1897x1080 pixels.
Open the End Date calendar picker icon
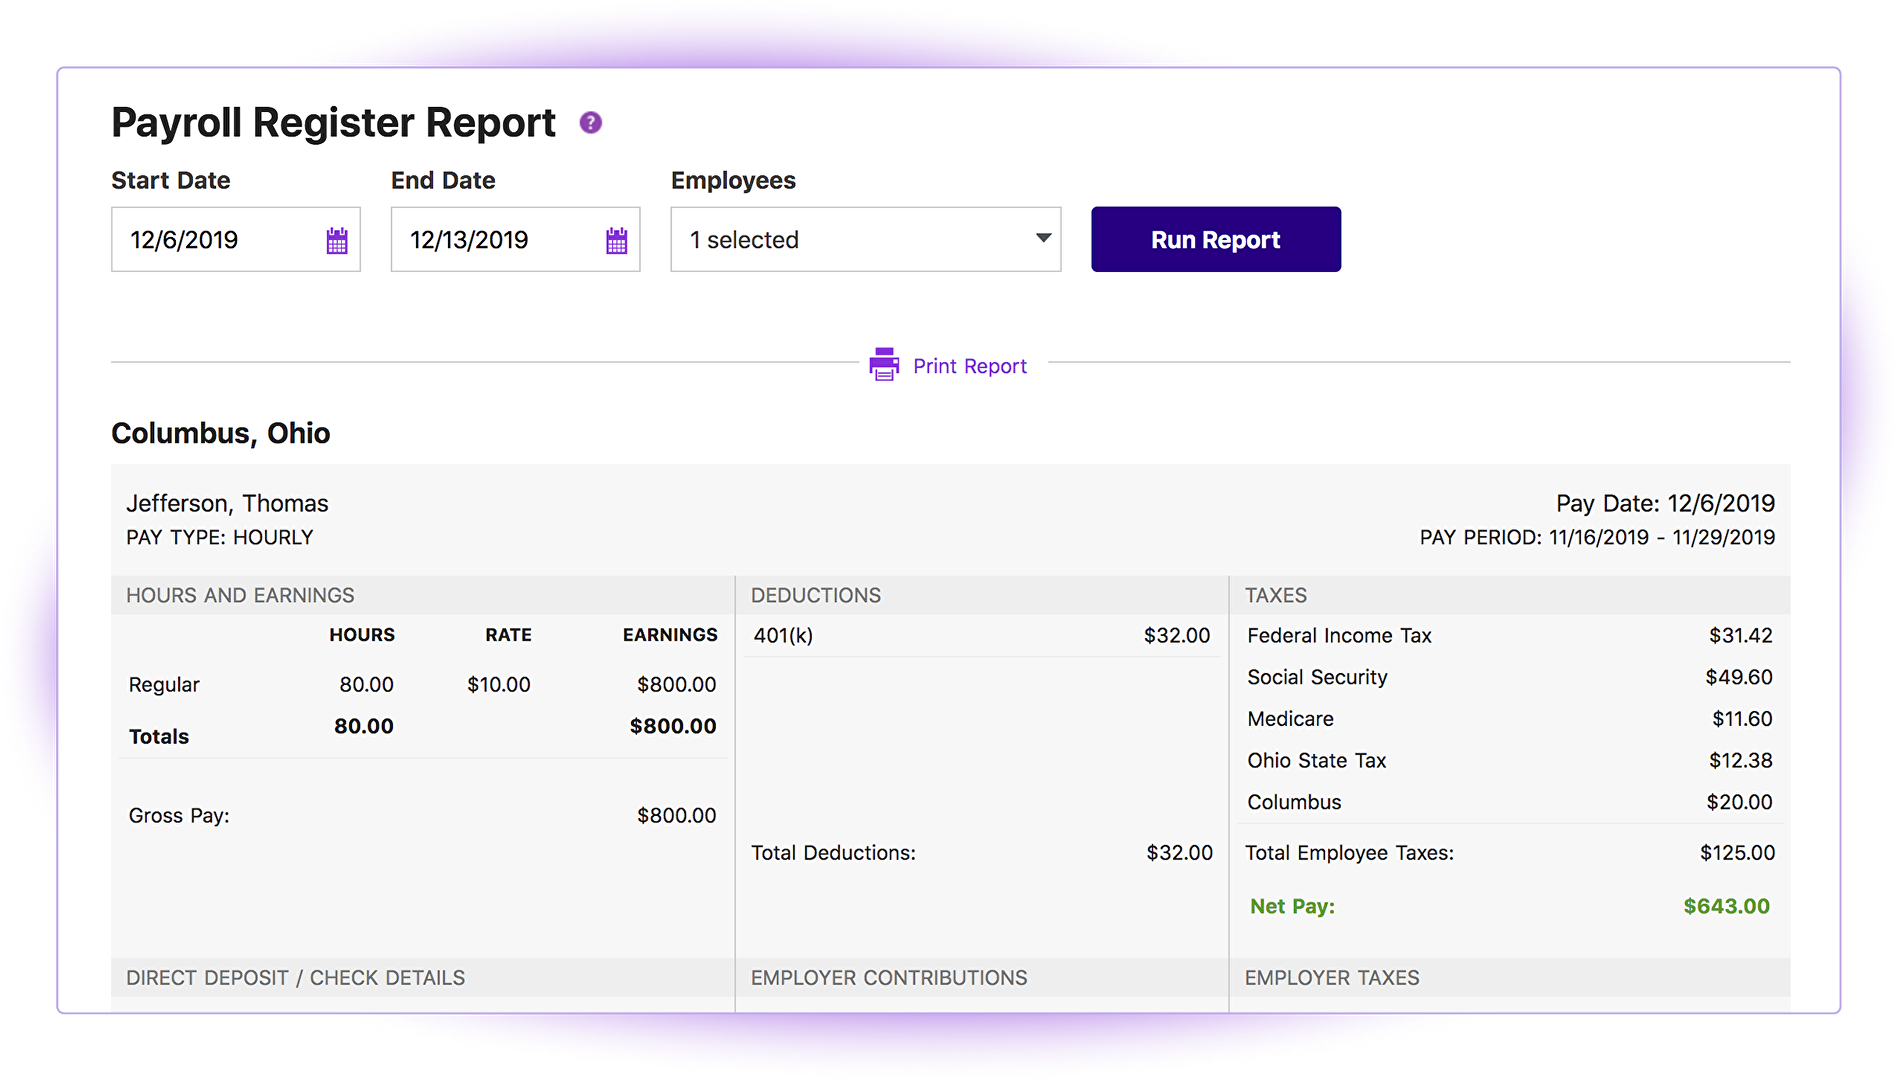tap(616, 241)
